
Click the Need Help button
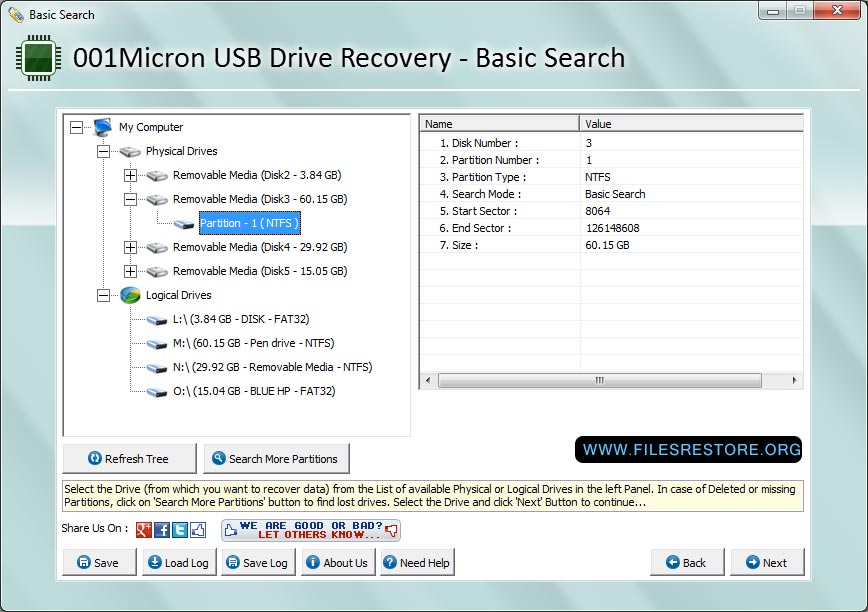(x=417, y=563)
